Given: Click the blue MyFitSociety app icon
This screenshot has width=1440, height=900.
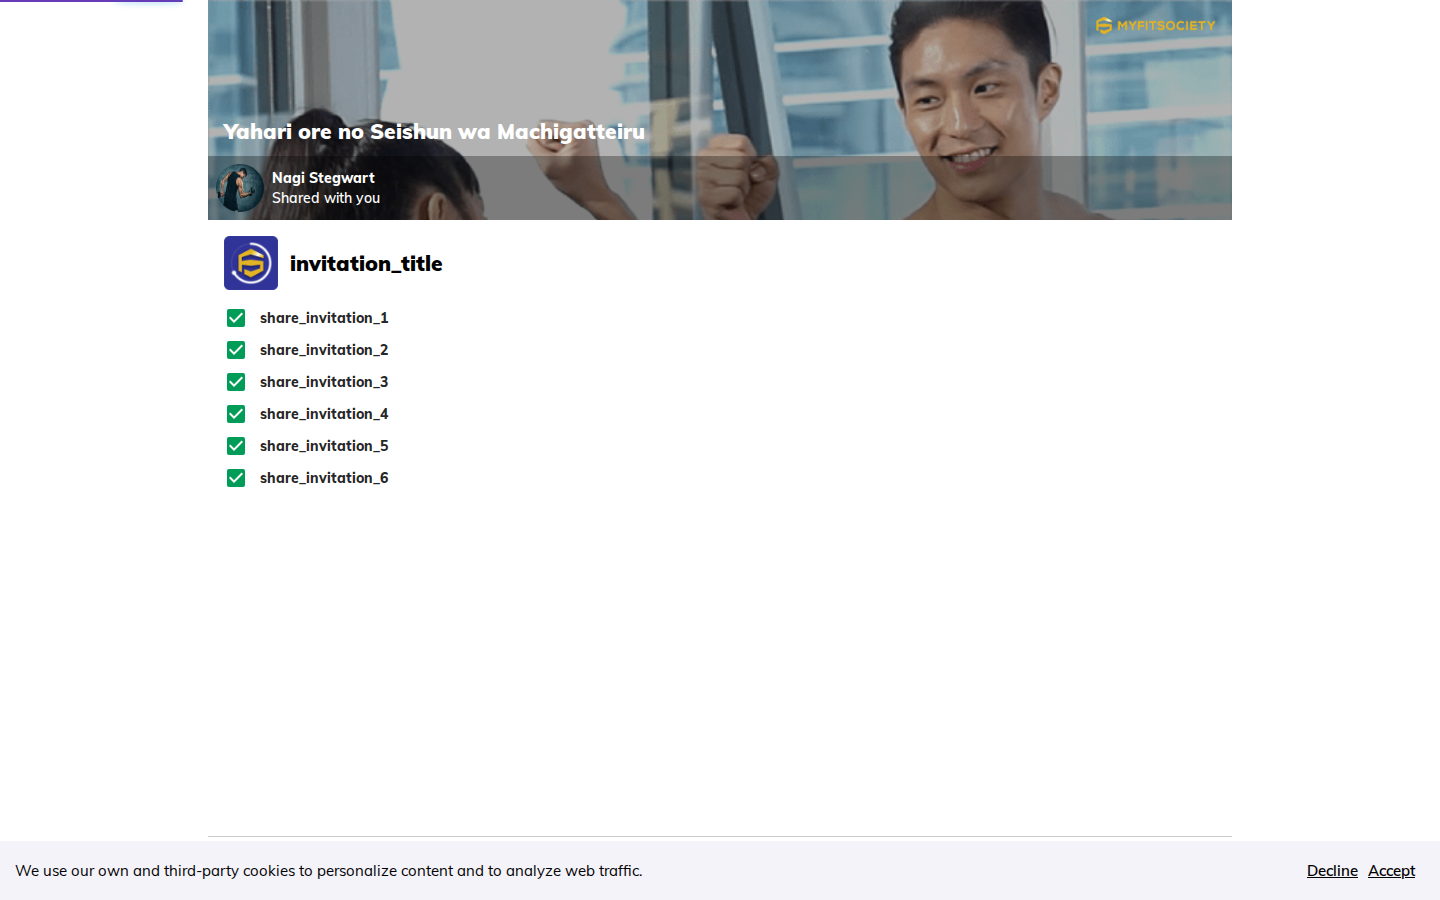Looking at the screenshot, I should coord(251,263).
